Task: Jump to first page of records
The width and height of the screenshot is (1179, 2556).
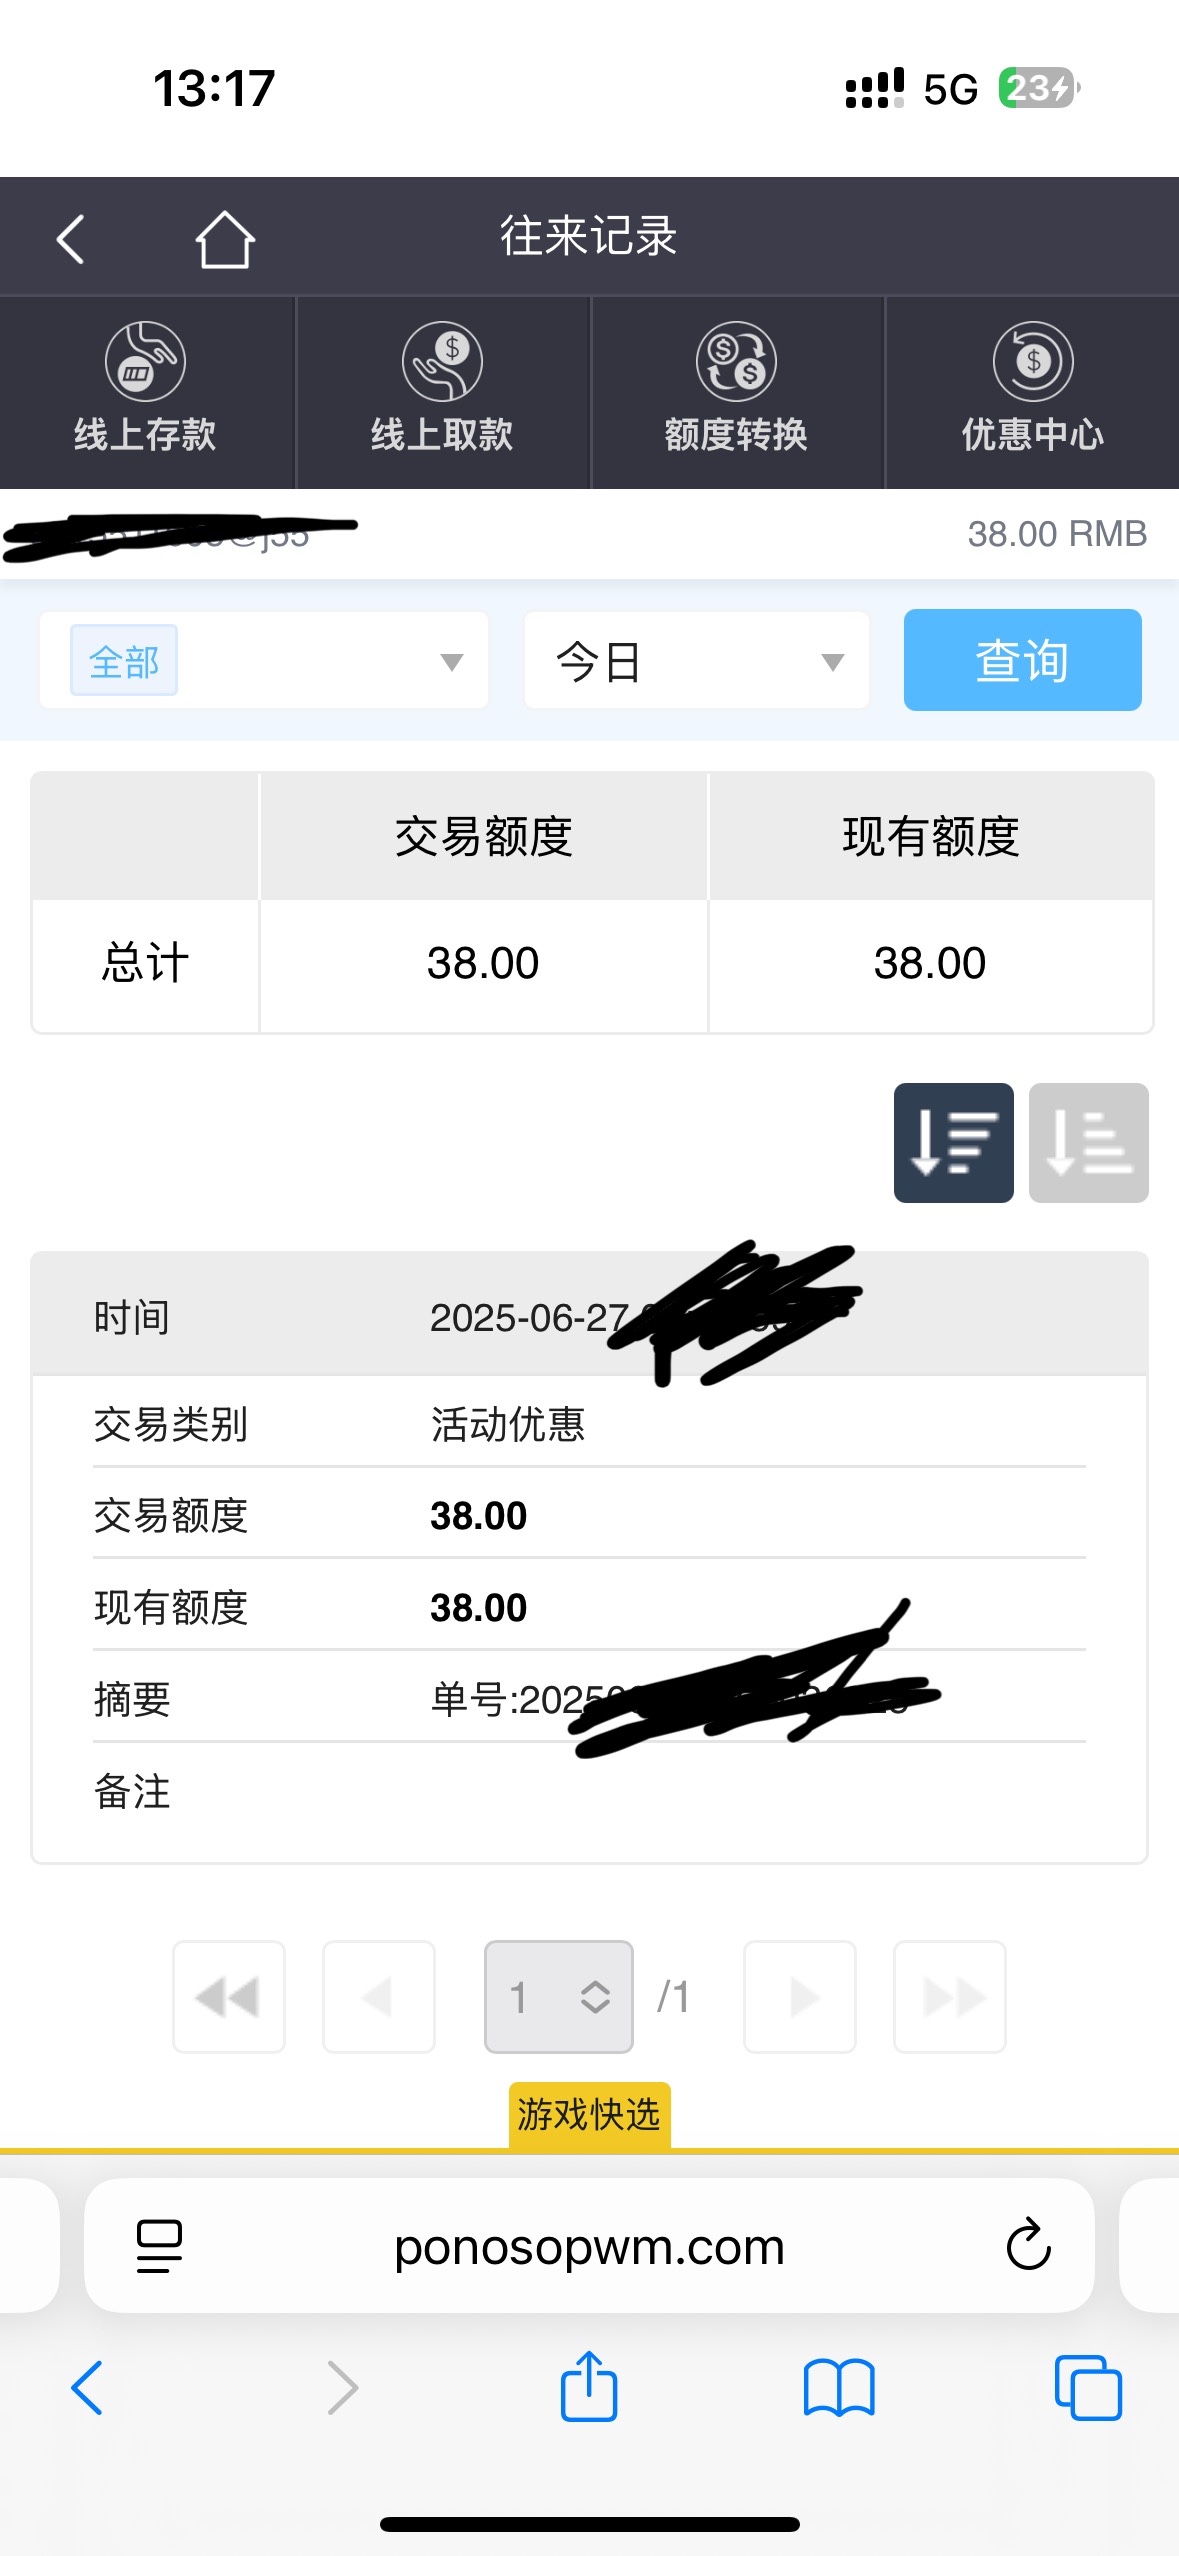Action: [229, 1997]
